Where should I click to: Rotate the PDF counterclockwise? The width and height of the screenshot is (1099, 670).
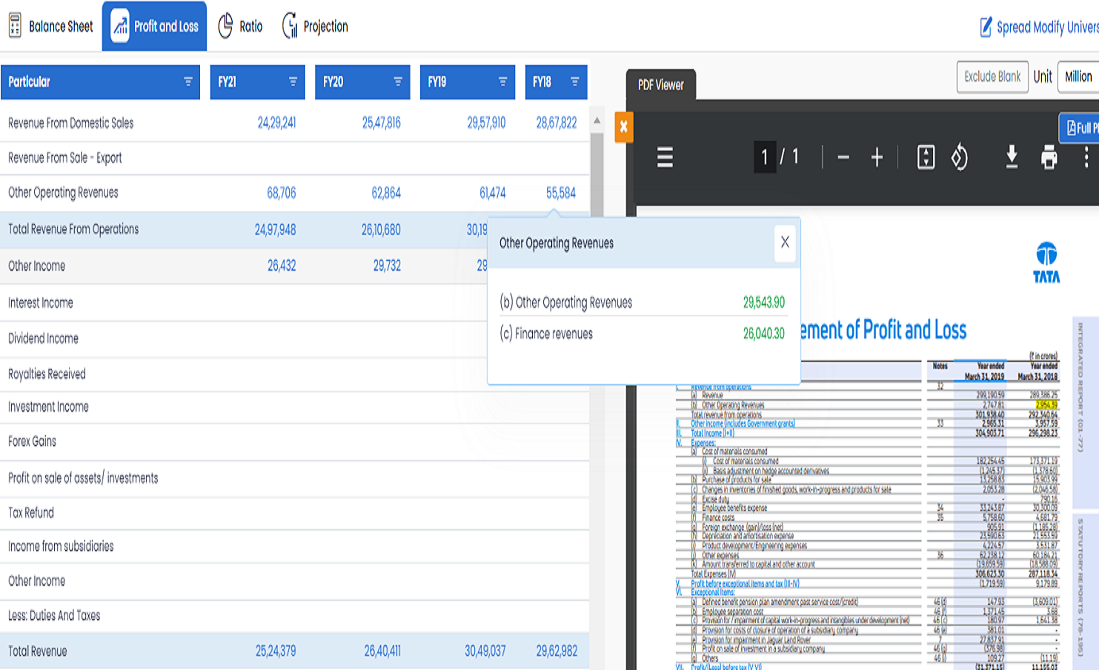pyautogui.click(x=959, y=157)
